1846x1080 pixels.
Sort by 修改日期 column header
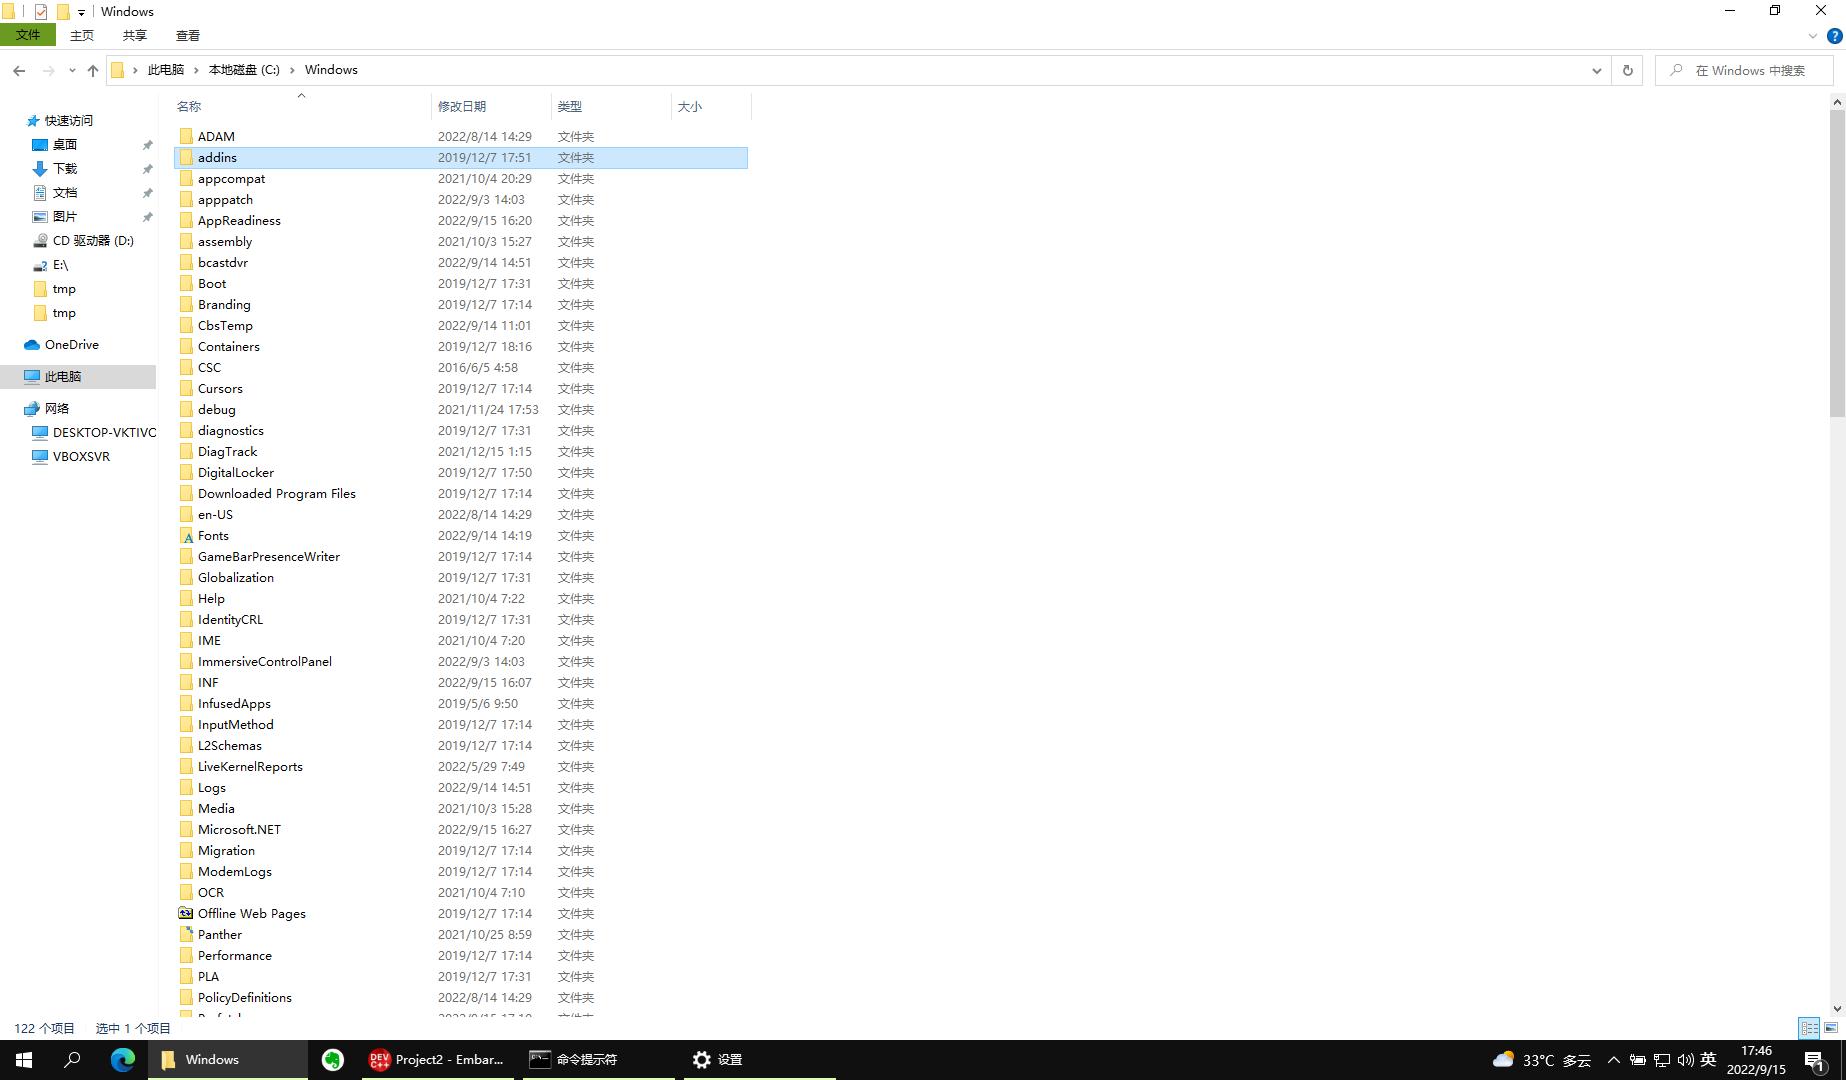[x=491, y=106]
